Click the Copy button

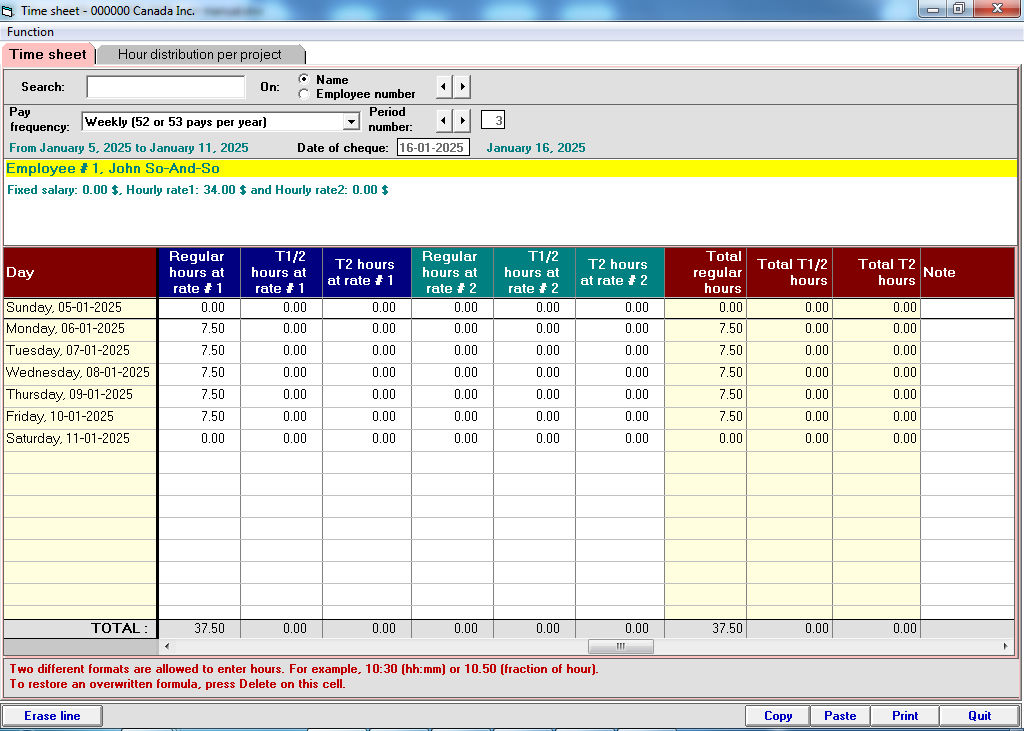778,716
